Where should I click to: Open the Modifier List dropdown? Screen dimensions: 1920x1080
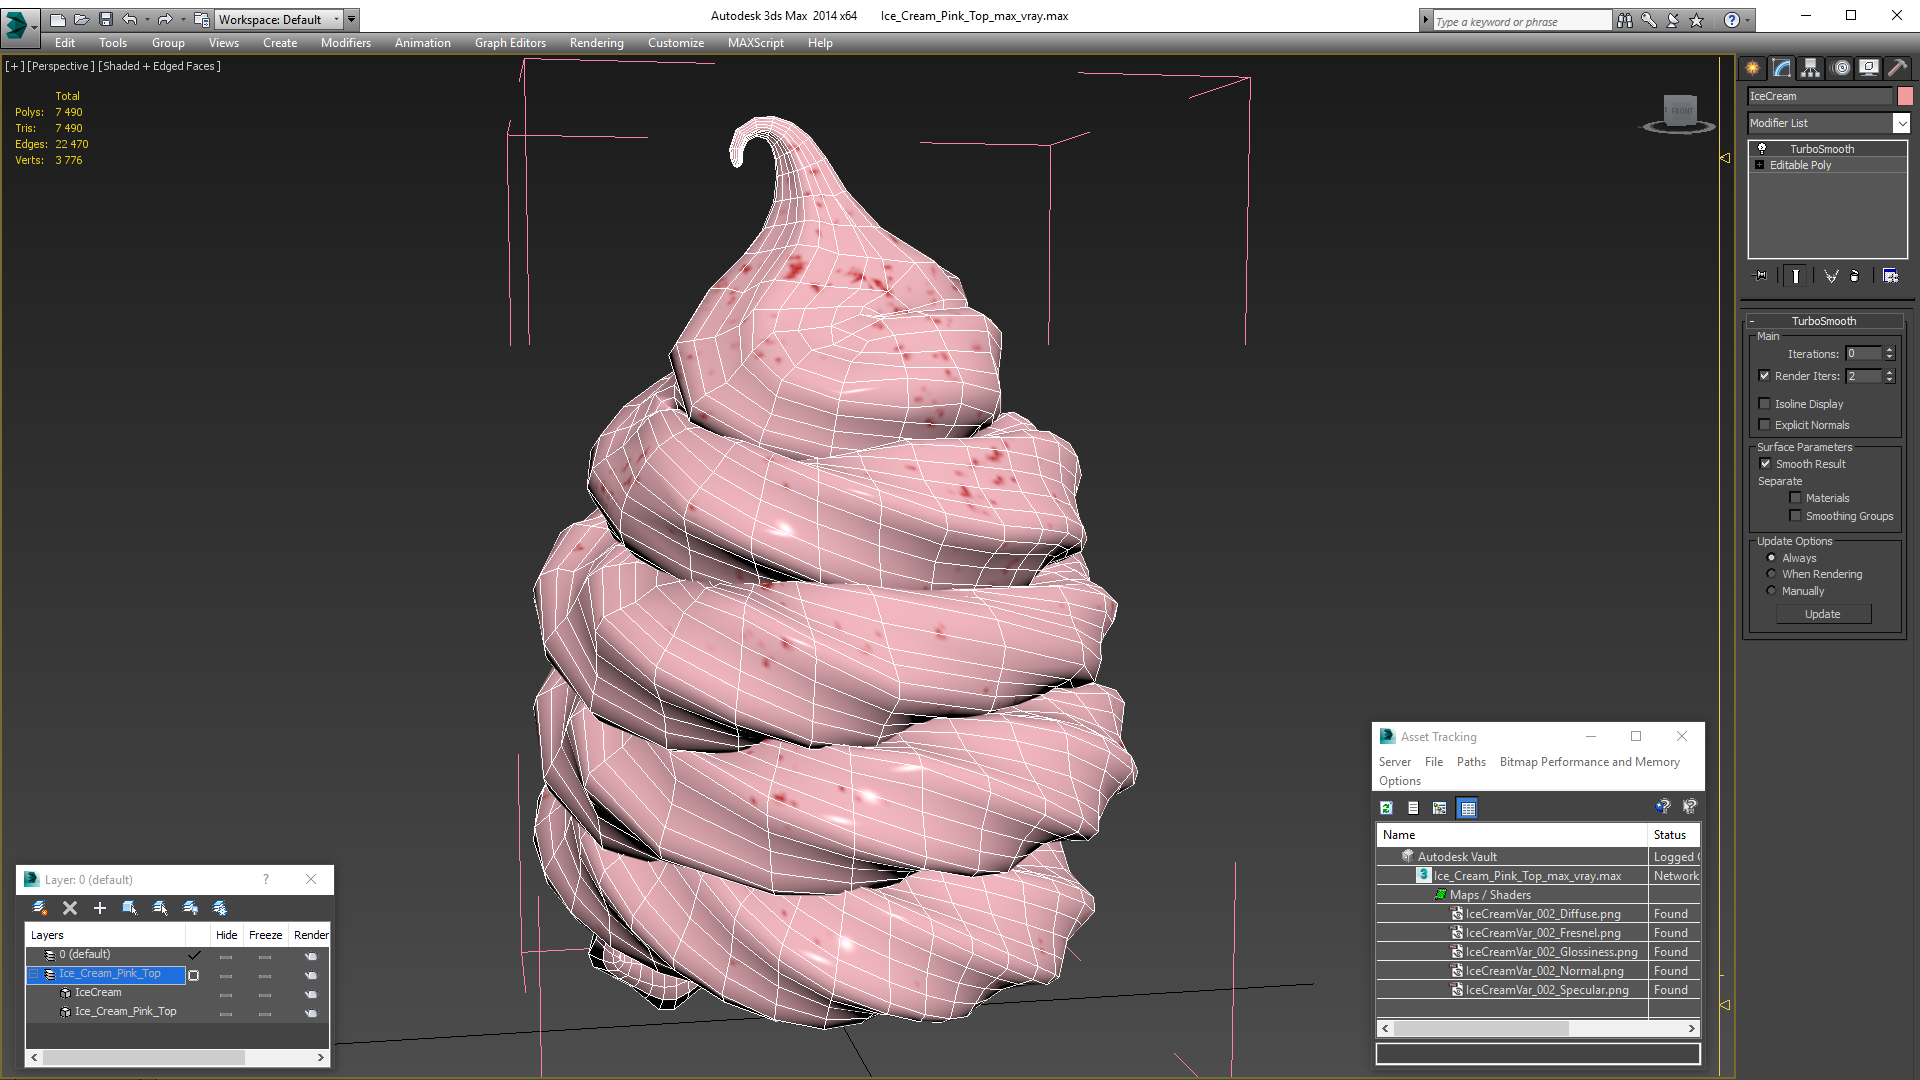tap(1901, 123)
